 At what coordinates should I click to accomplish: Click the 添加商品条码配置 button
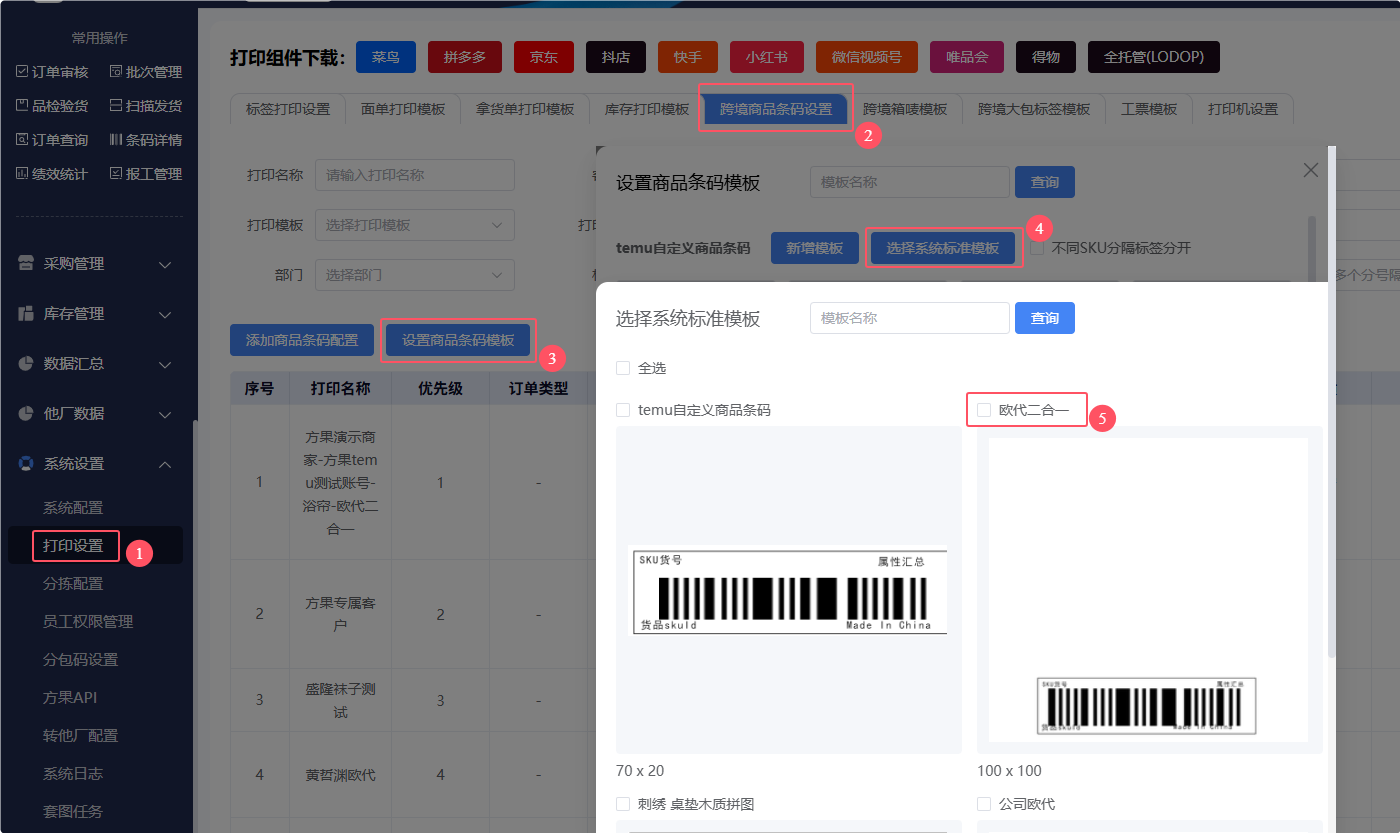(x=302, y=340)
